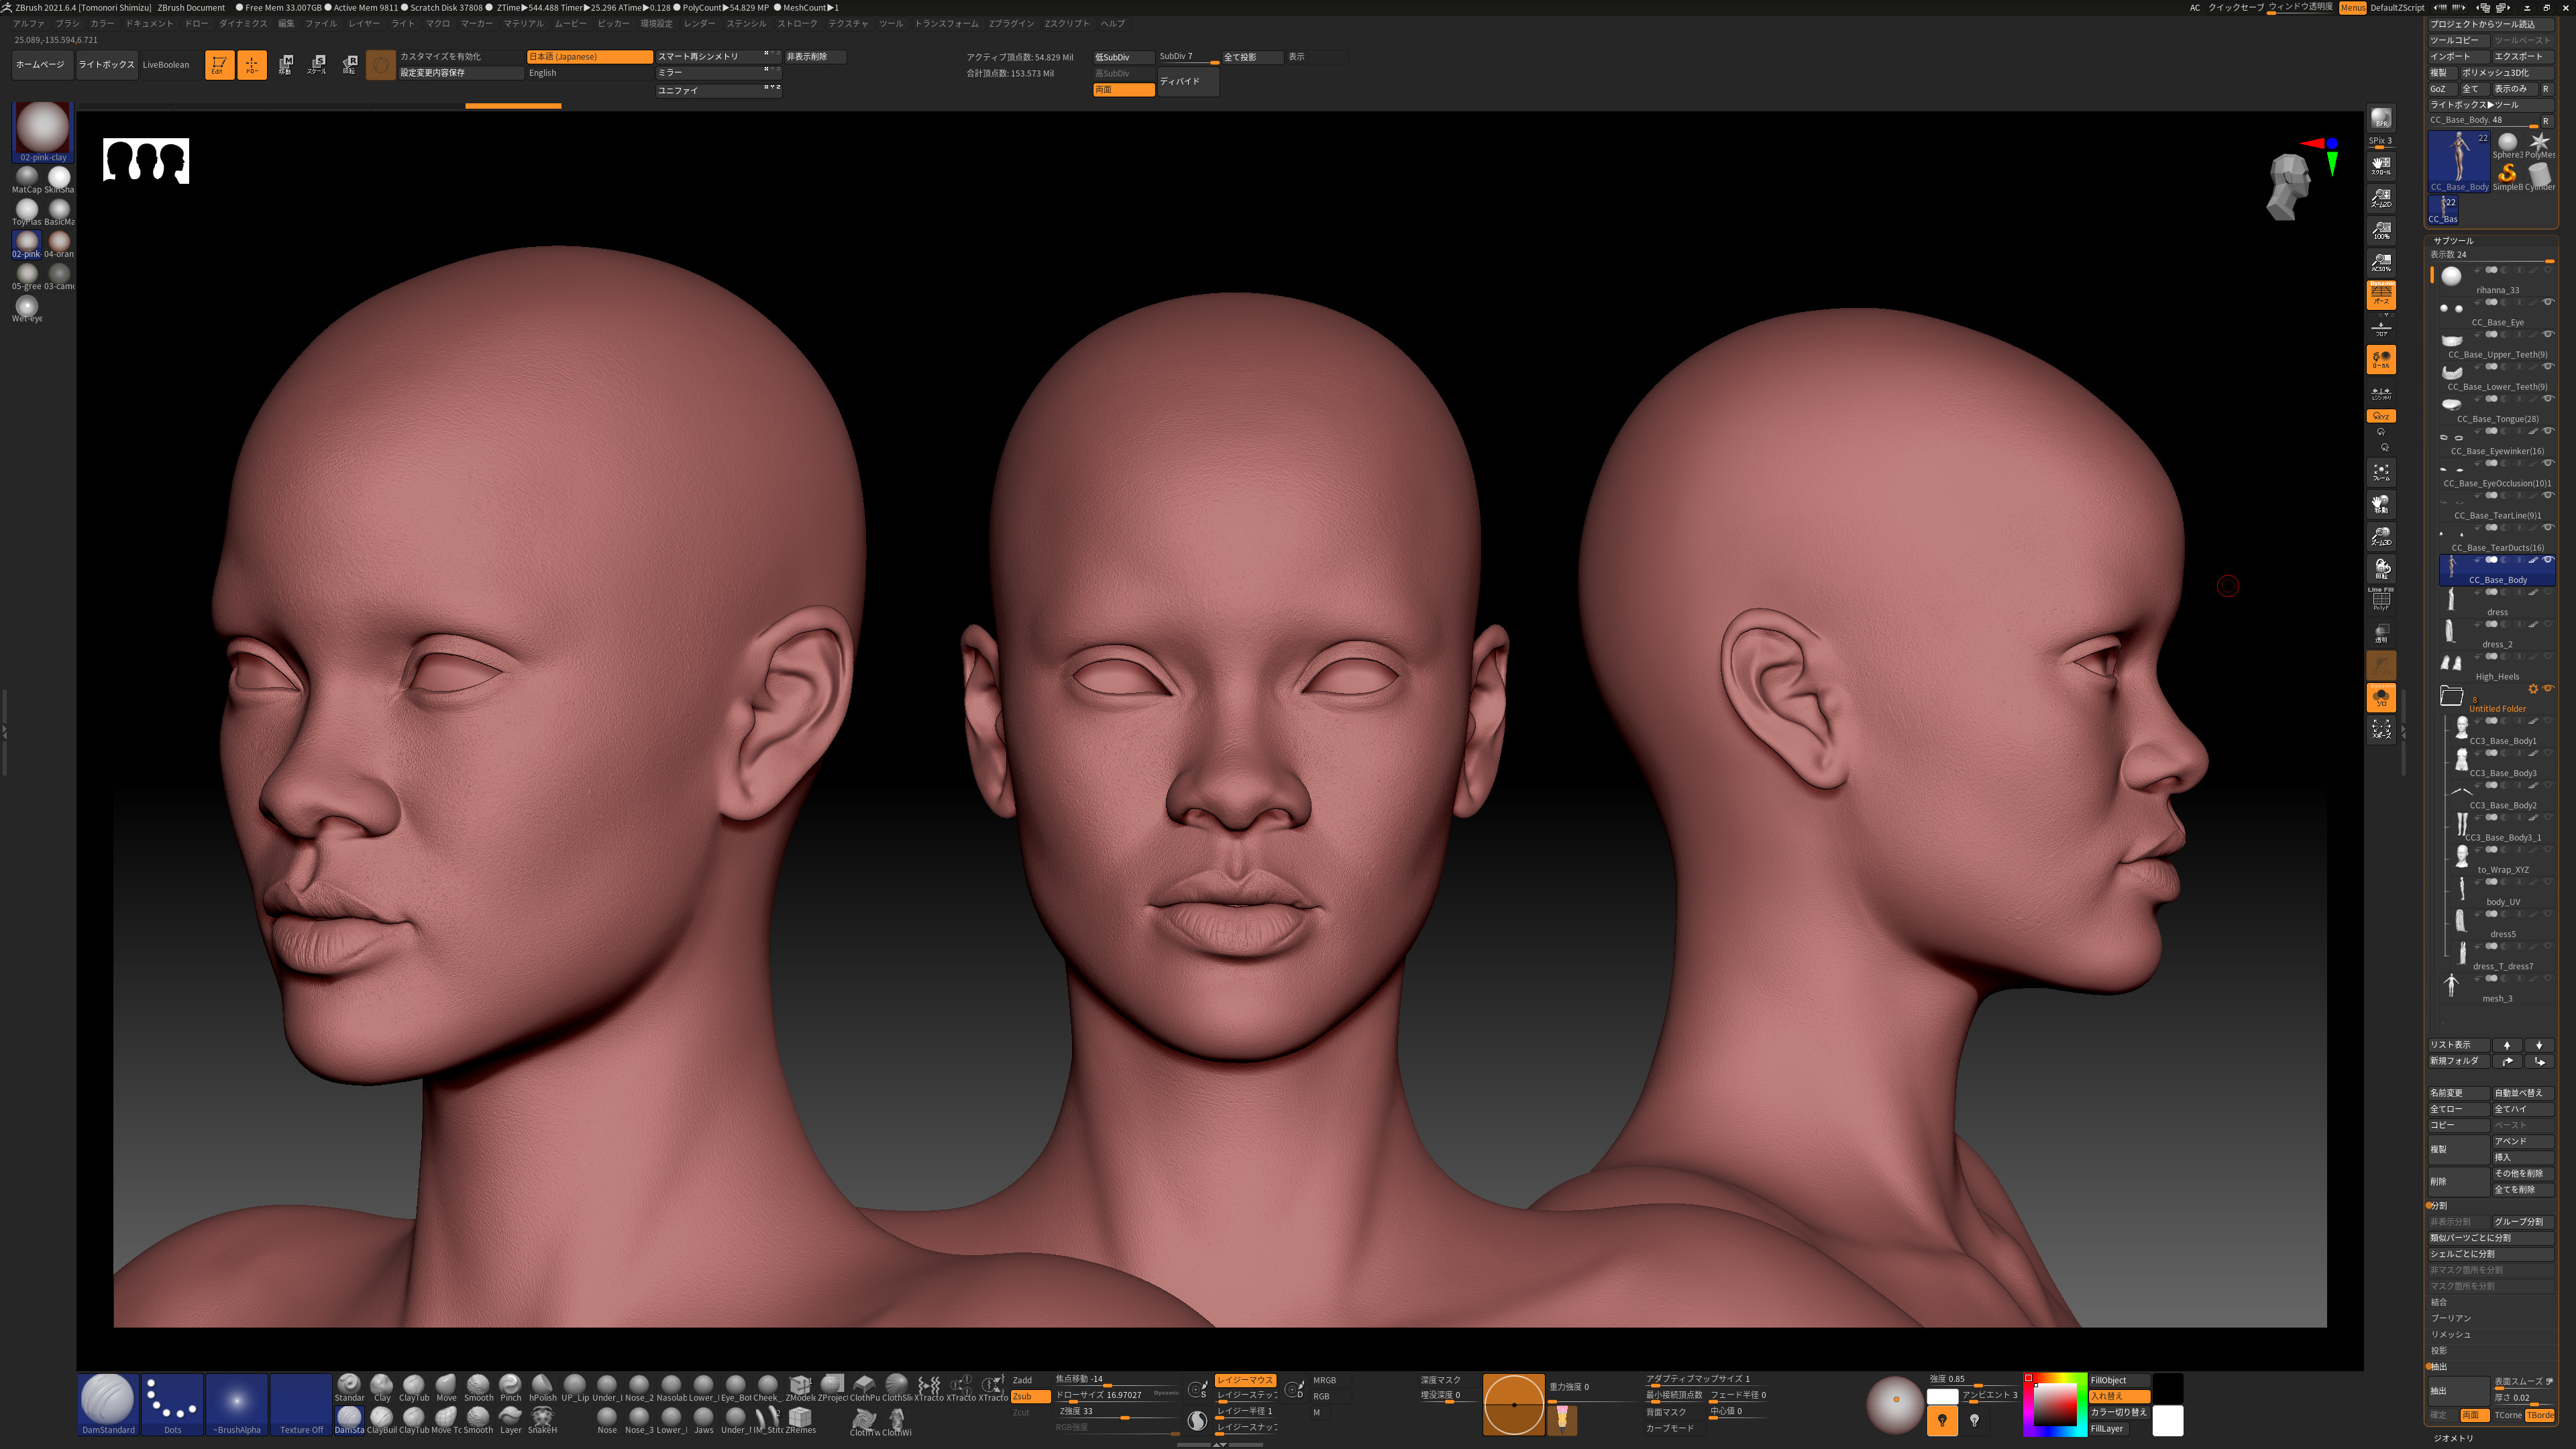Viewport: 2576px width, 1449px height.
Task: Open the Zプラグイン menu
Action: point(1010,23)
